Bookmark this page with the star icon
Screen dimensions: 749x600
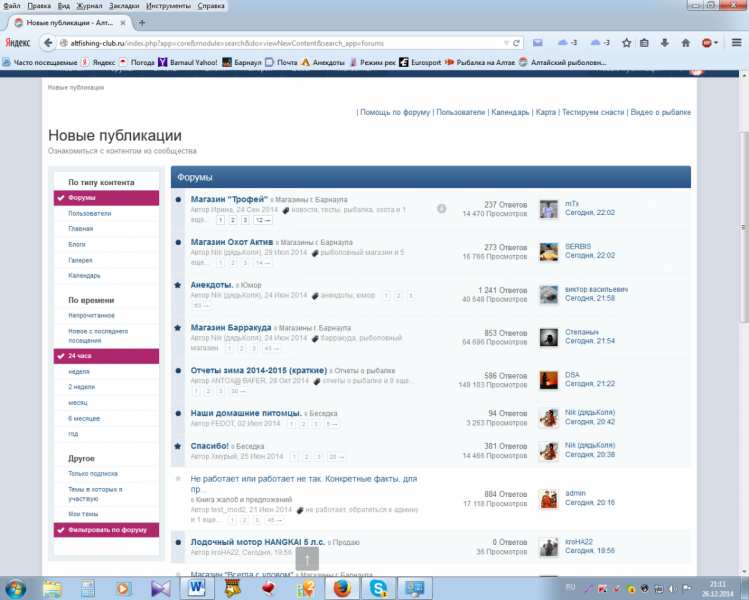[624, 43]
